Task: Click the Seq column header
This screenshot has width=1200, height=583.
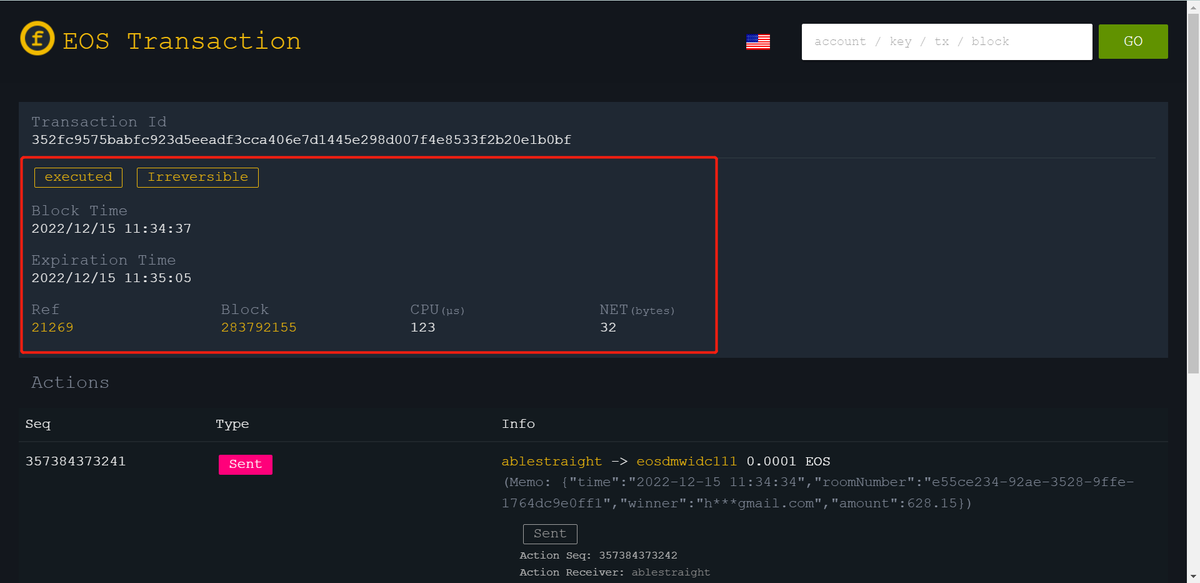Action: [38, 424]
